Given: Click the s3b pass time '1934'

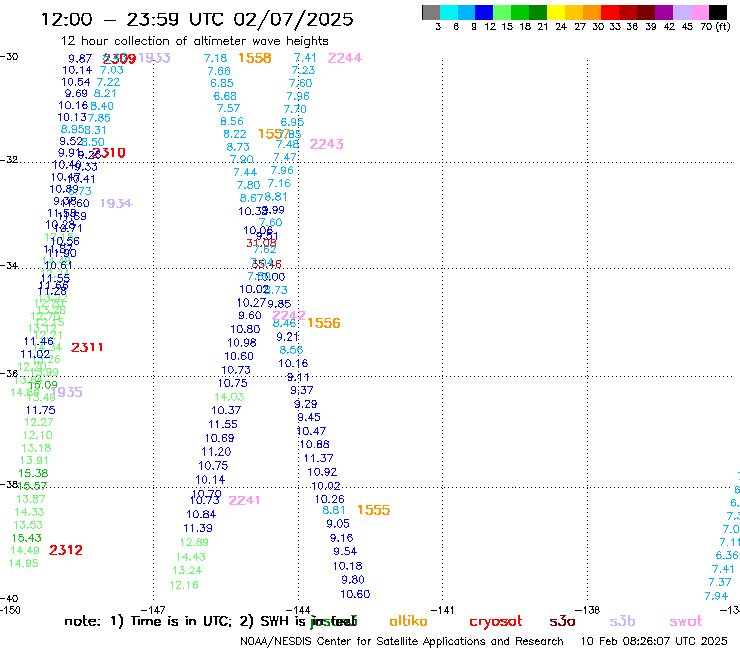Looking at the screenshot, I should pos(117,203).
